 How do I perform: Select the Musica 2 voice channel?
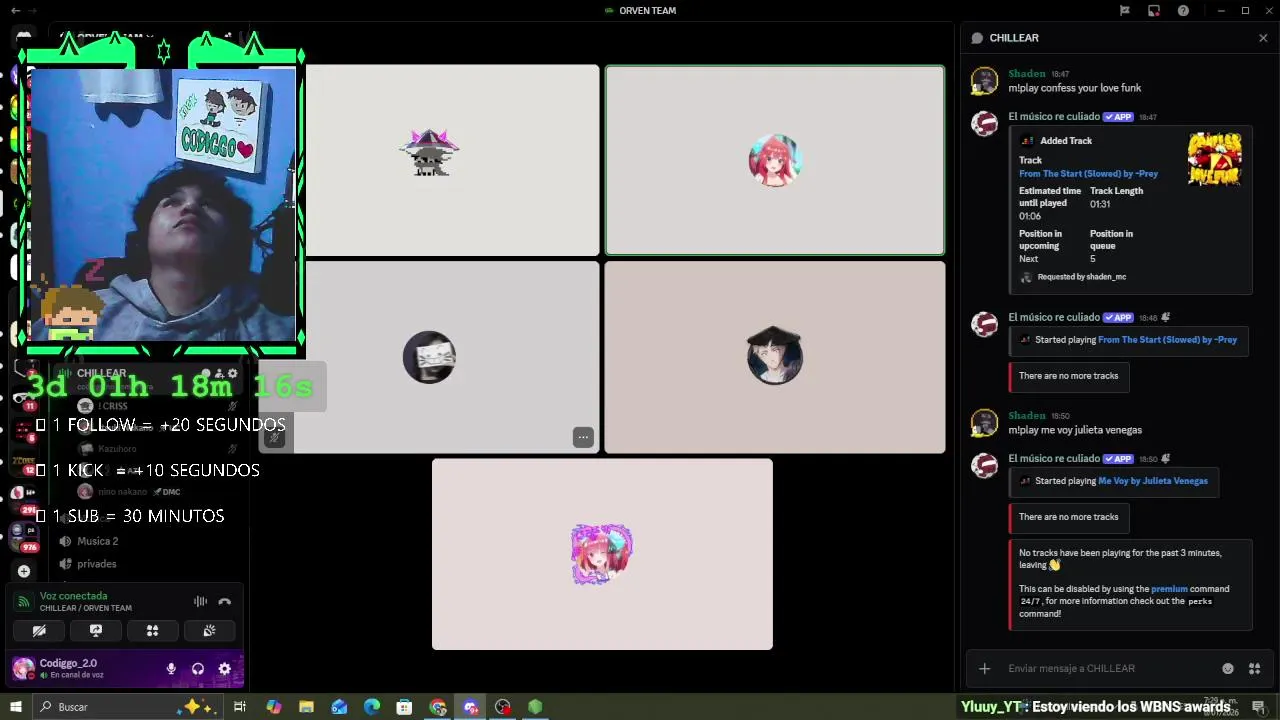[x=98, y=541]
